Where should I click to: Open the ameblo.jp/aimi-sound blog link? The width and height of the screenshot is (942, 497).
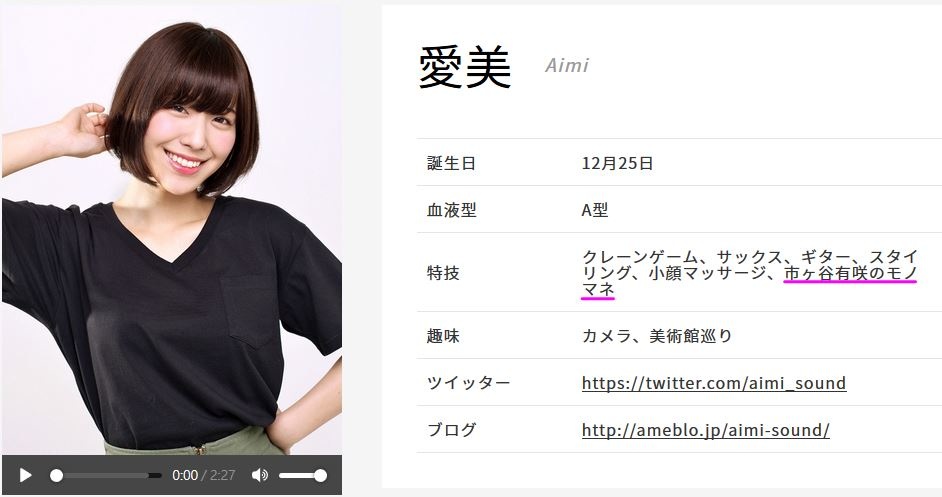tap(705, 430)
